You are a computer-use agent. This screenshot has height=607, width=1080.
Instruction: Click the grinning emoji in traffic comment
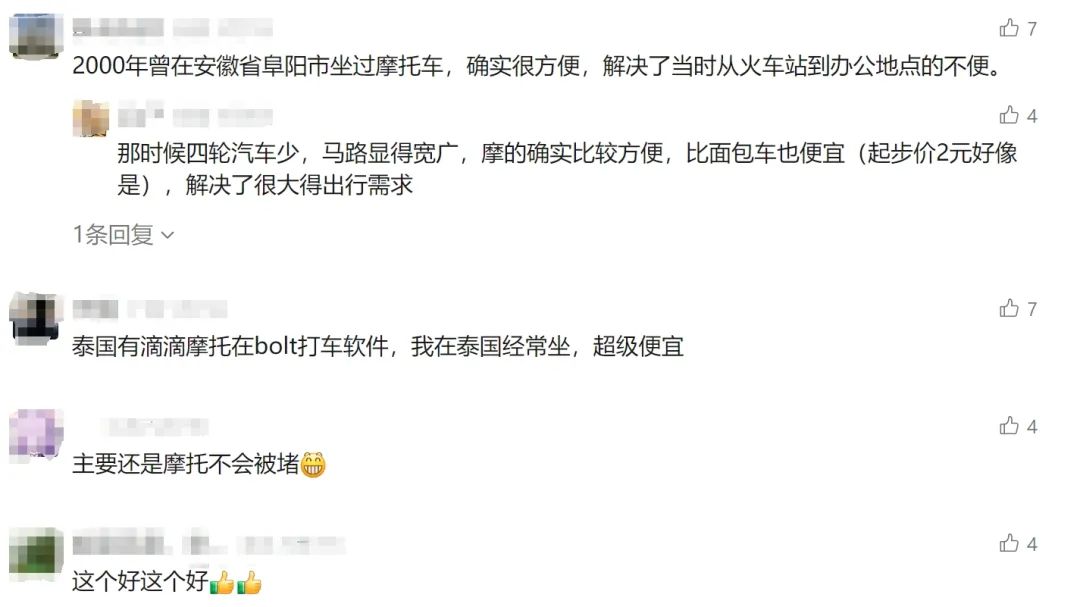click(313, 464)
